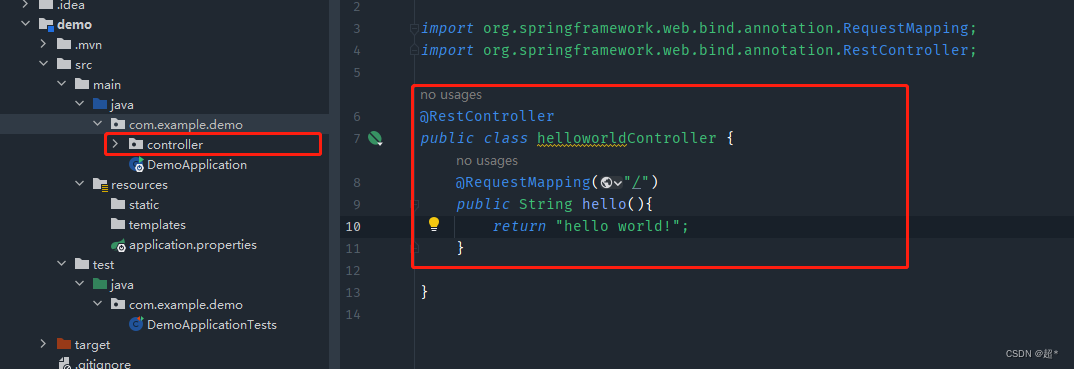
Task: Expand the target folder
Action: coord(43,344)
